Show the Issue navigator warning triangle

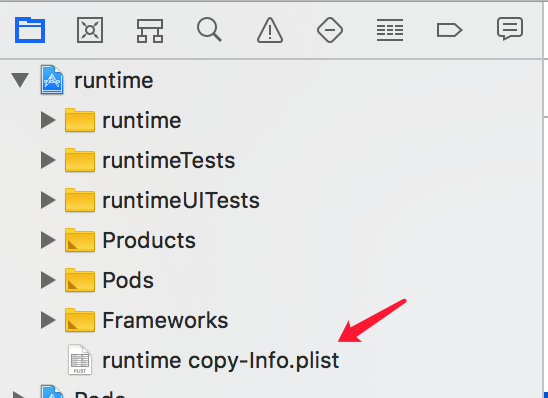[270, 31]
